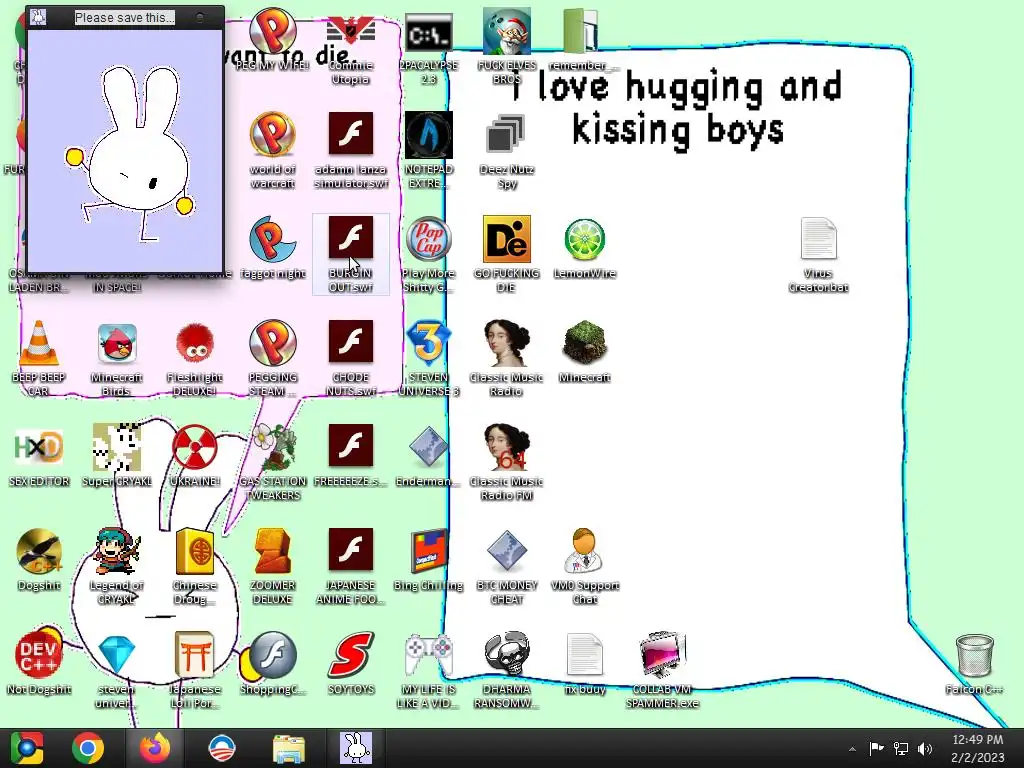Click the taskbar clock showing 12:49 PM
1024x768 pixels.
click(977, 748)
